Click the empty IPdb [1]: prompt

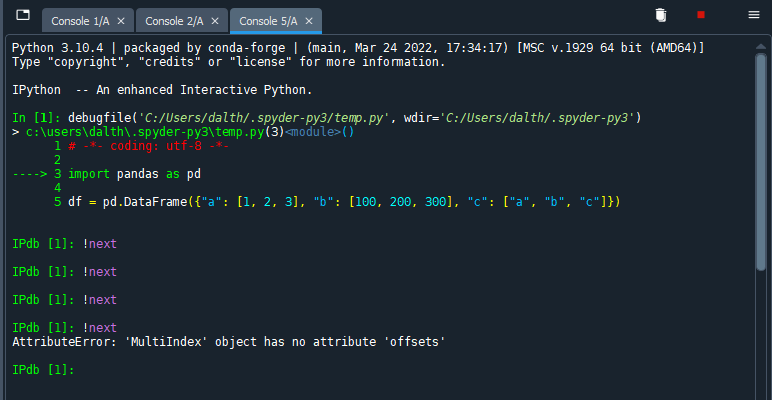coord(43,370)
